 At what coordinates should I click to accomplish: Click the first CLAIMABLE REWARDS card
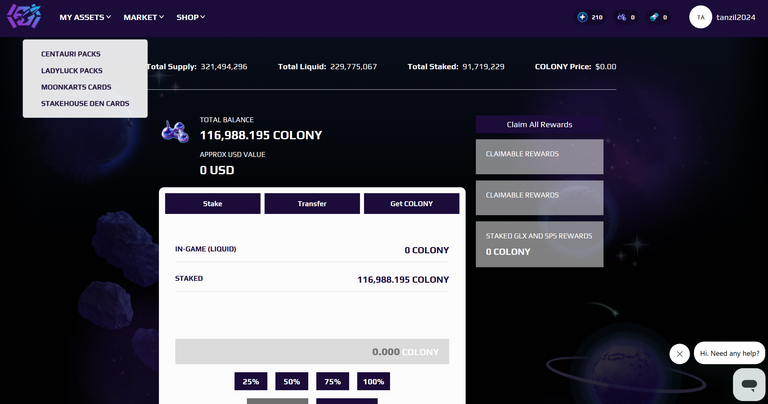(539, 157)
